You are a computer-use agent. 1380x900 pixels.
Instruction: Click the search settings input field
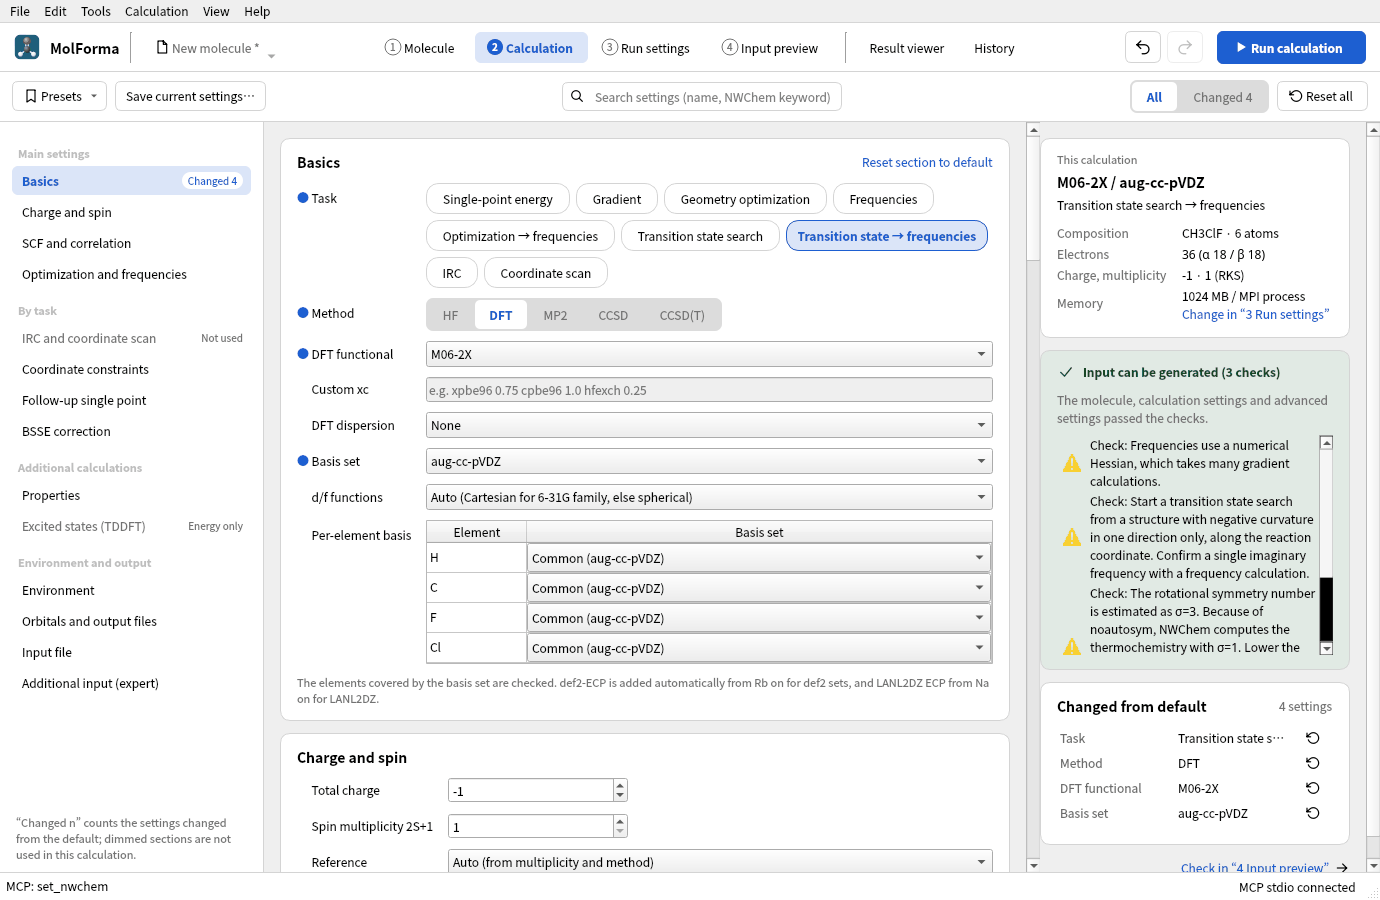point(702,97)
